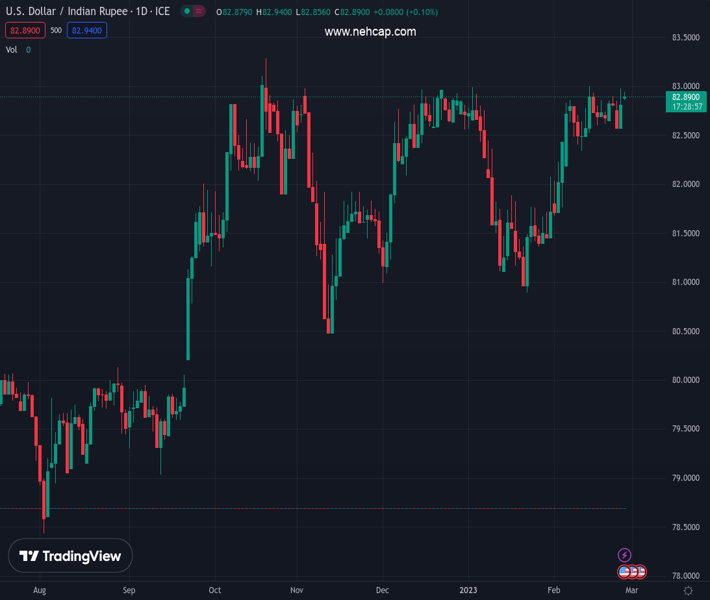Select the red dotted horizontal line near 78.70
Image resolution: width=710 pixels, height=600 pixels.
click(300, 508)
